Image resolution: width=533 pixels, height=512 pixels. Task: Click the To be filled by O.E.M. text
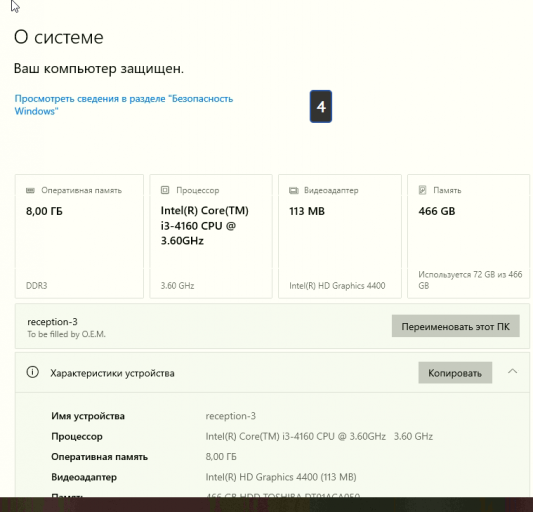[66, 334]
